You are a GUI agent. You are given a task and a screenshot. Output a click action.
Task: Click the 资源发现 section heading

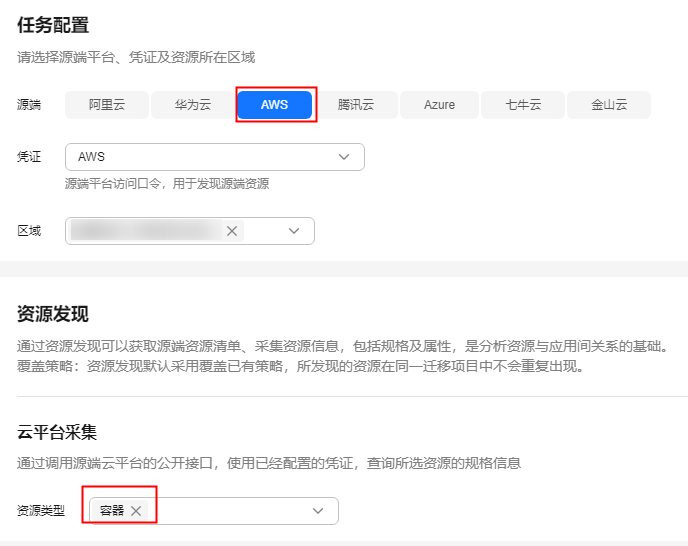[x=53, y=314]
